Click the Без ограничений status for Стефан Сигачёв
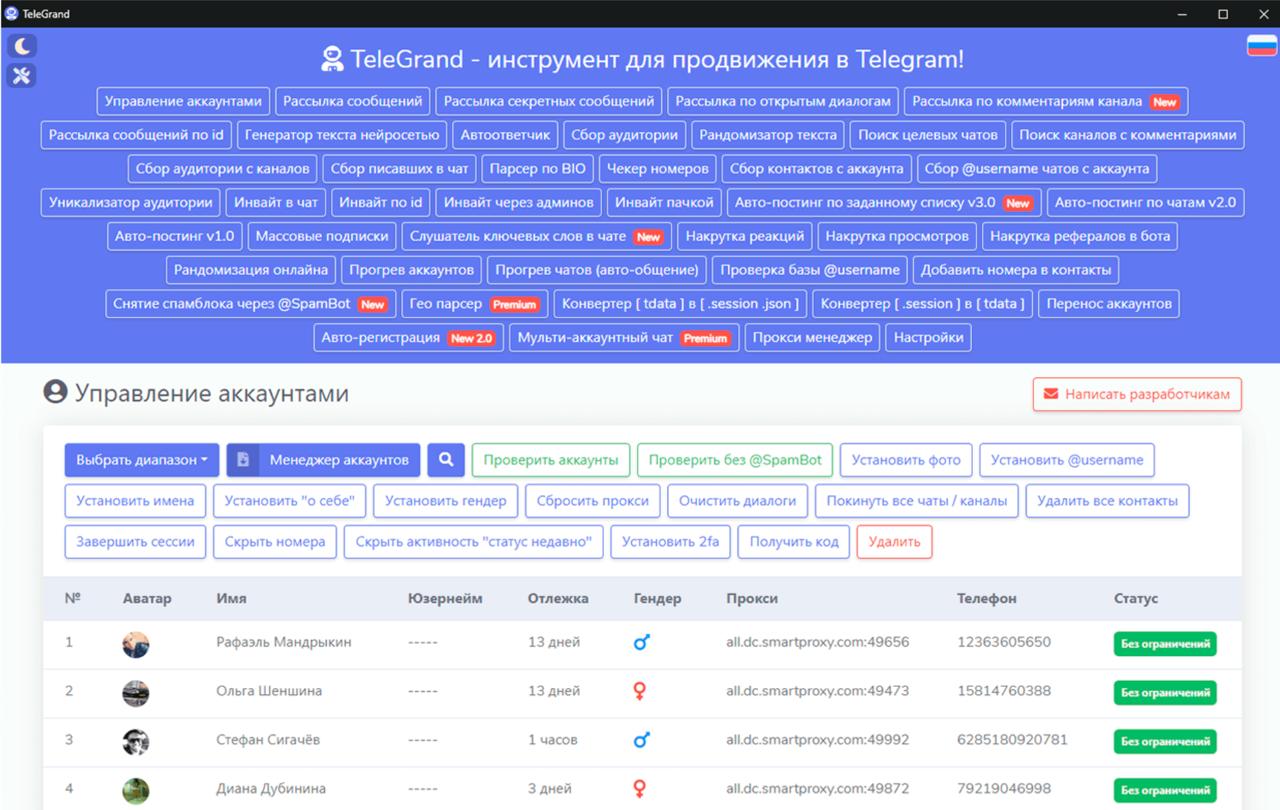Screen dimensions: 1280x810 coord(1165,742)
